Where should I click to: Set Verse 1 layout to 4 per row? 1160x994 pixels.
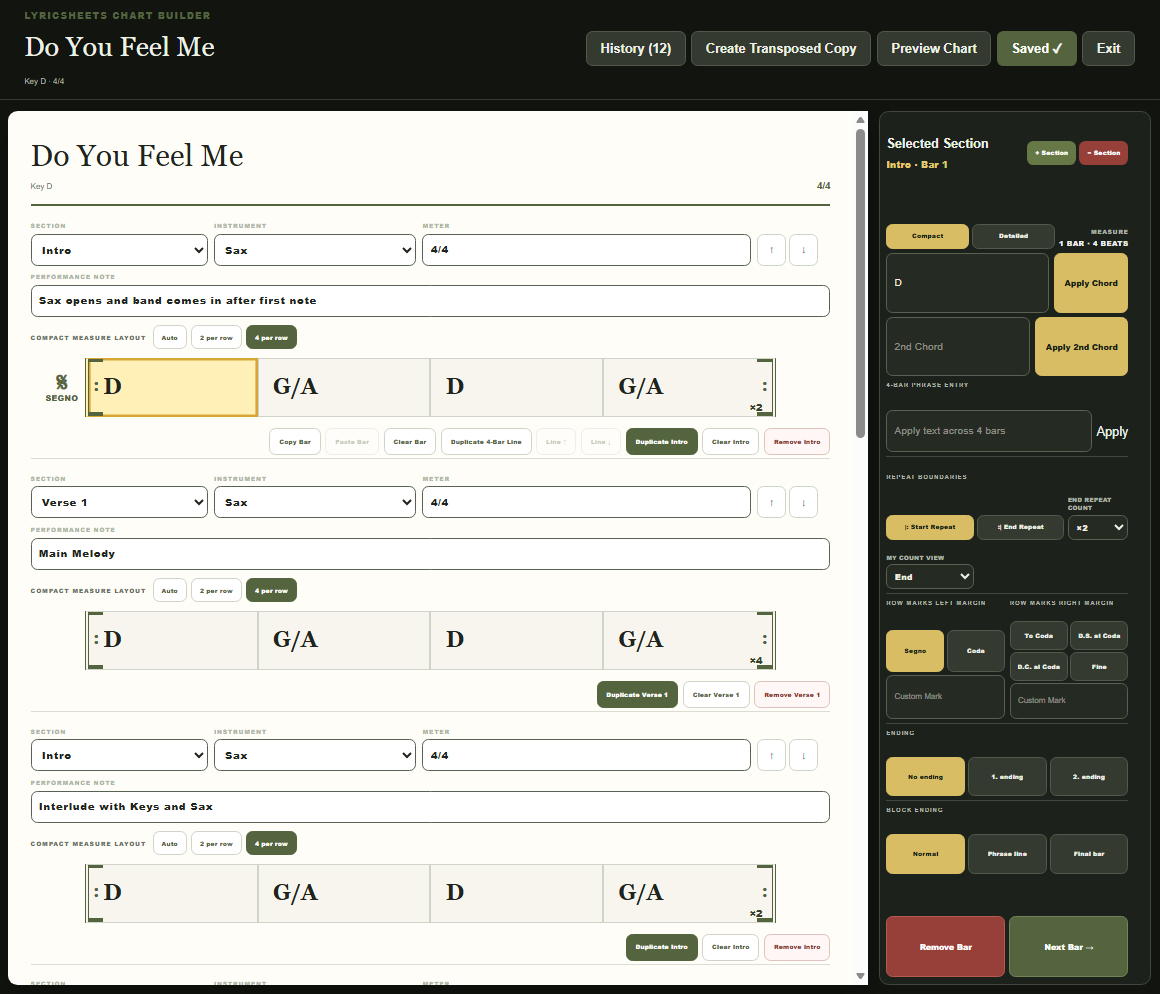271,590
